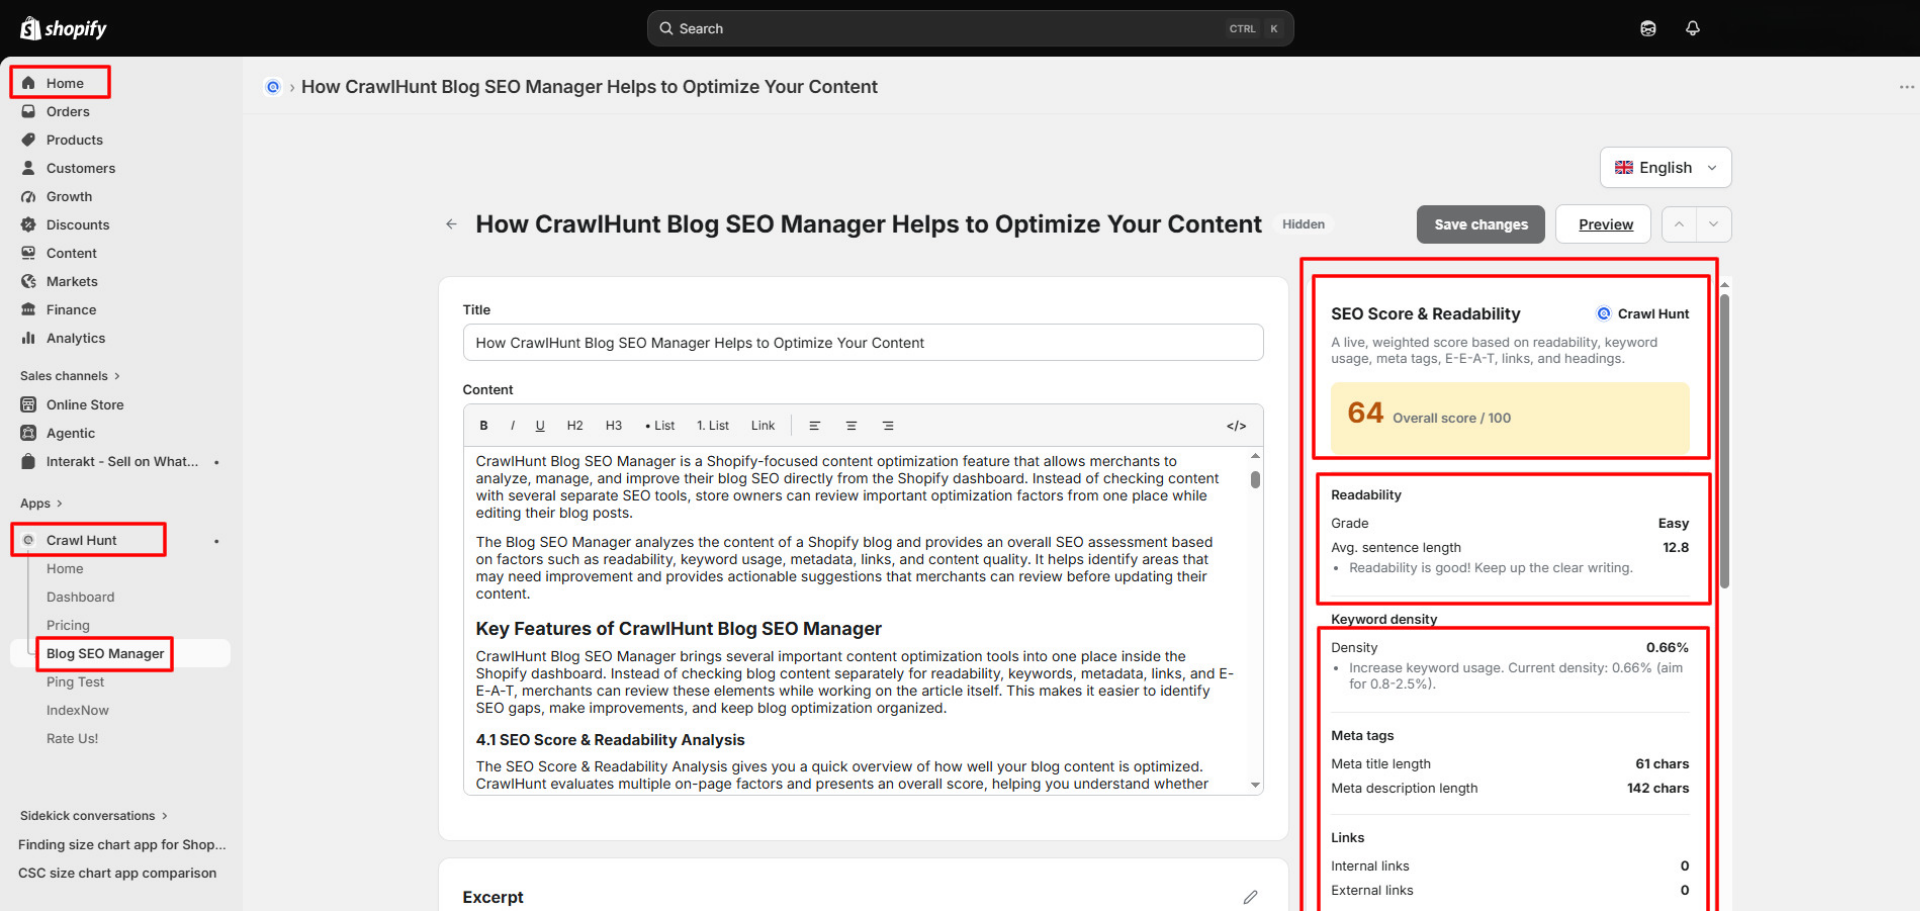Click the SEO panel scrollbar
This screenshot has height=911, width=1920.
1724,440
